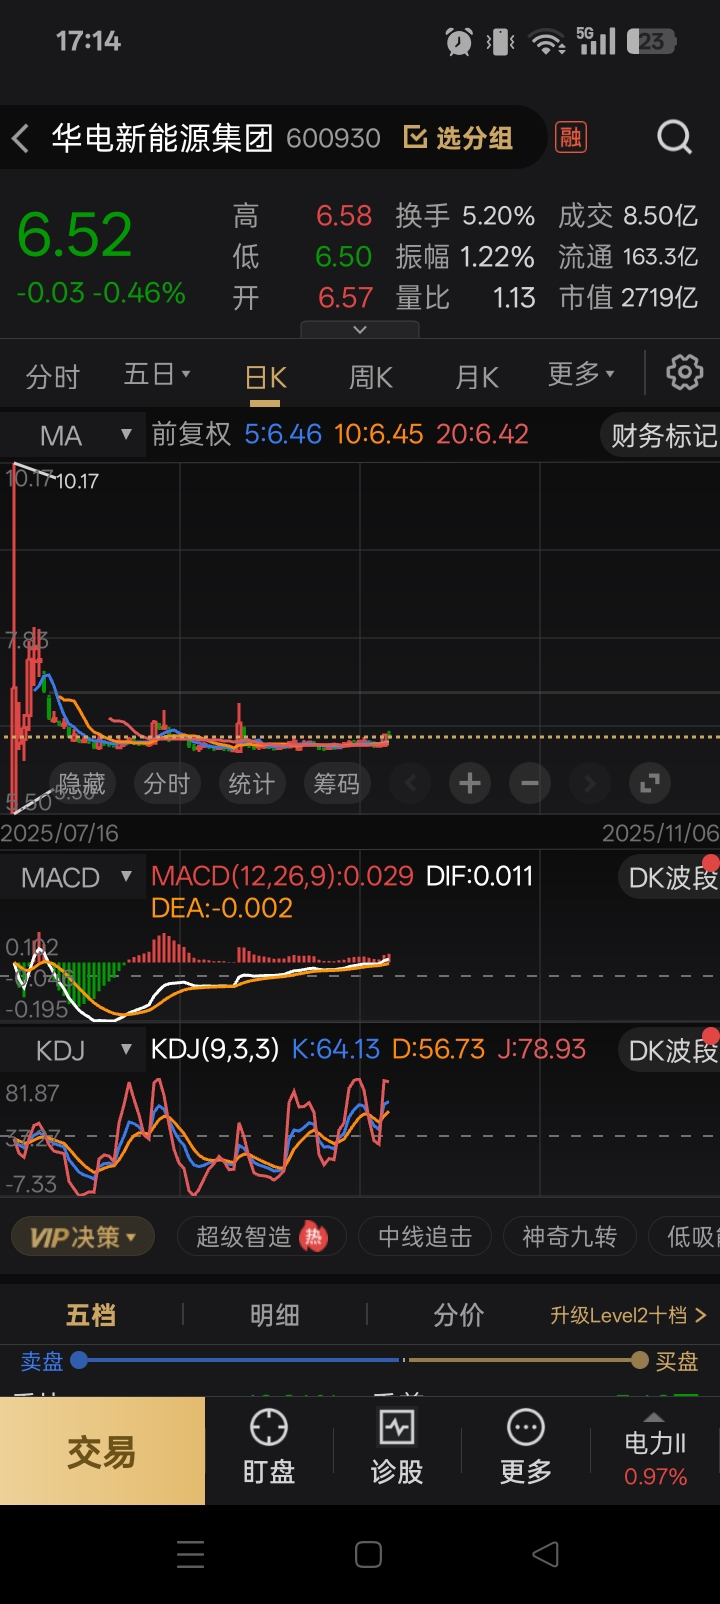
Task: Zoom in chart with plus button
Action: pos(470,783)
